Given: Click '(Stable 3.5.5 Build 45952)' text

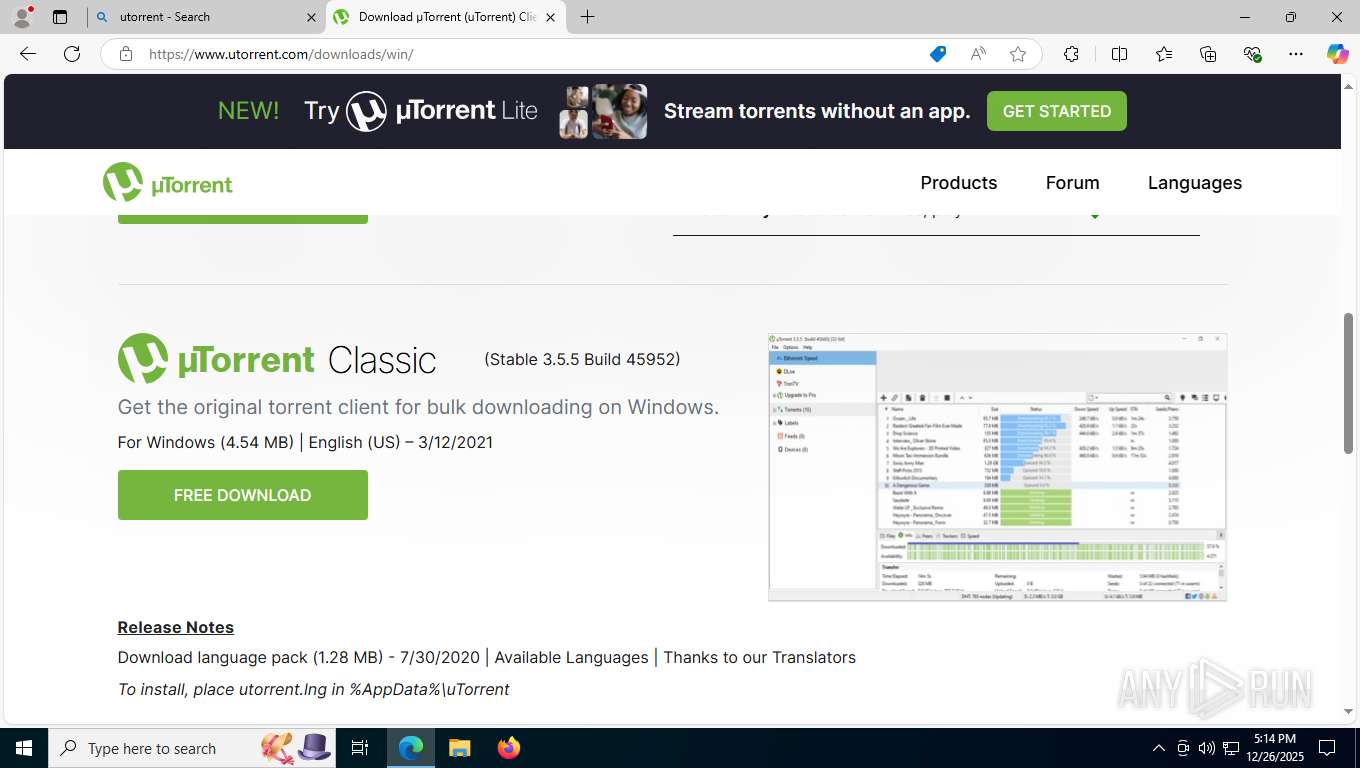Looking at the screenshot, I should click(x=582, y=359).
